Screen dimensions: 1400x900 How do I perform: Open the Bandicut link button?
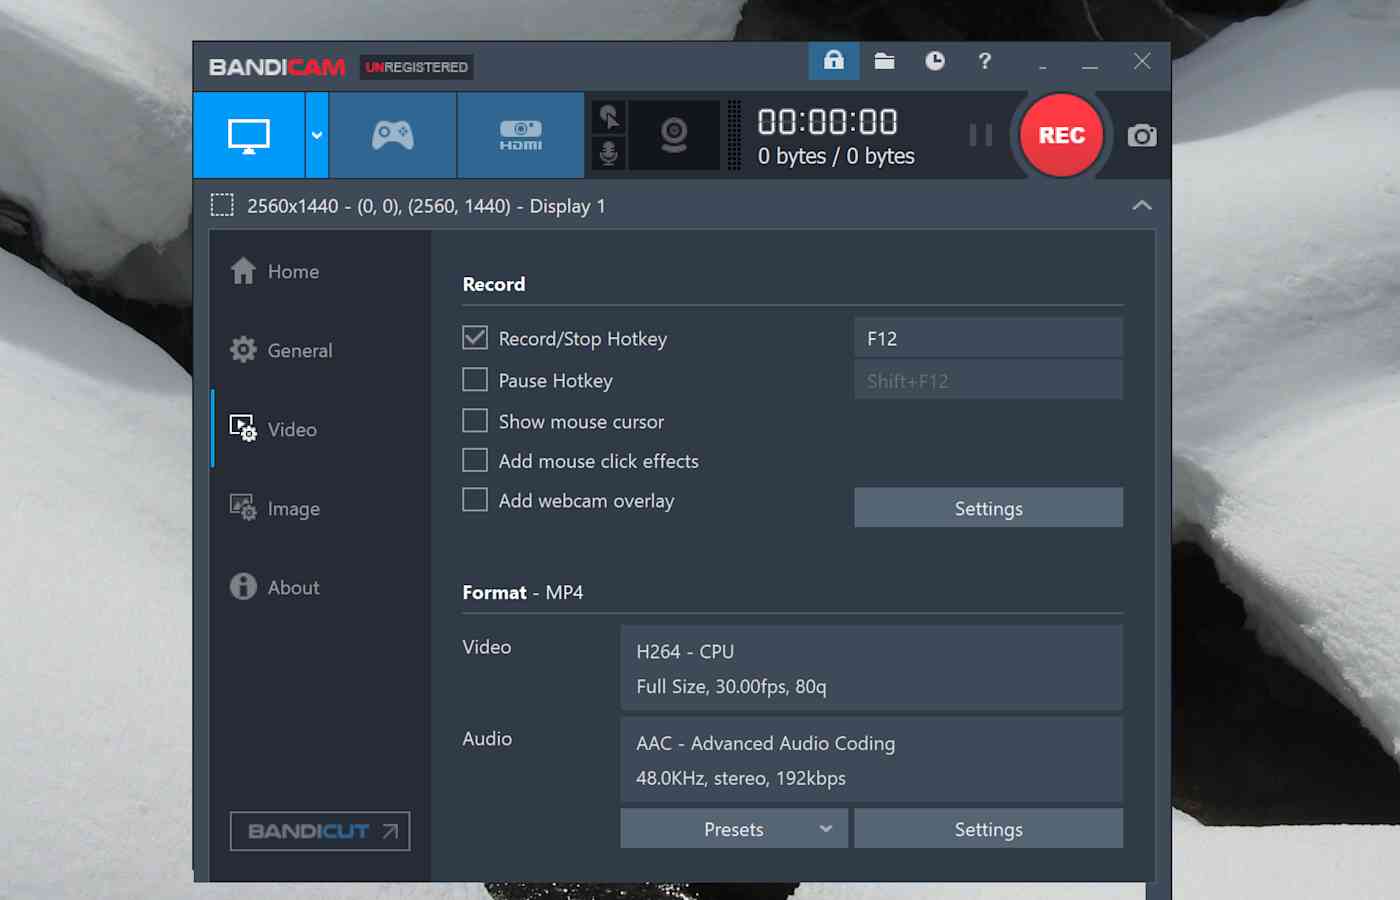tap(320, 831)
